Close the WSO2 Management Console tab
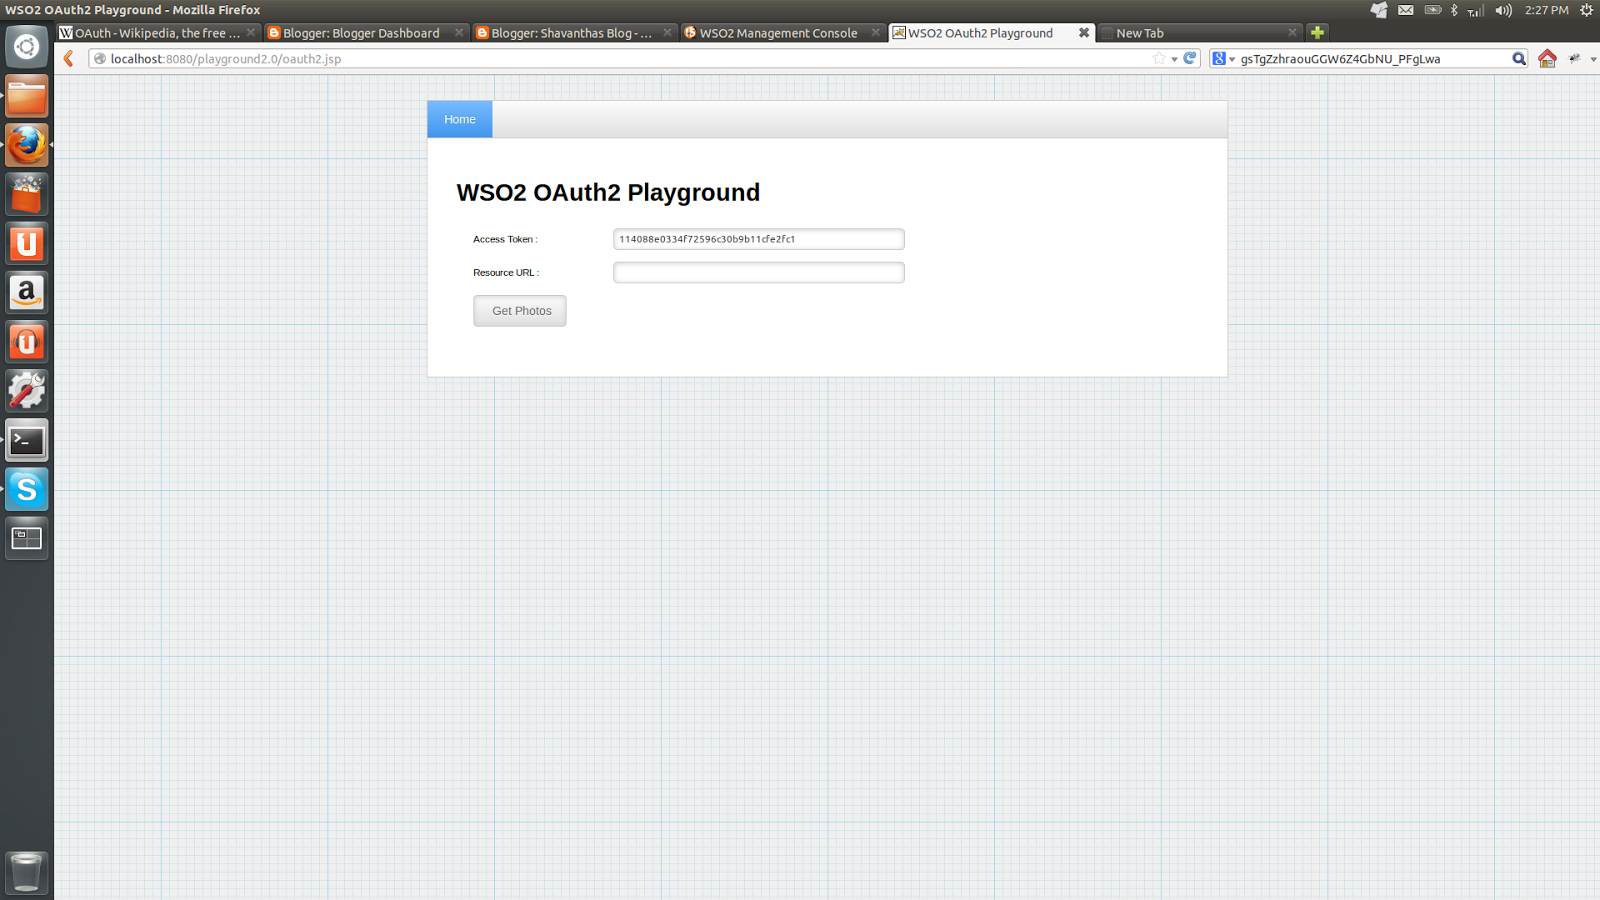1600x900 pixels. click(x=875, y=33)
